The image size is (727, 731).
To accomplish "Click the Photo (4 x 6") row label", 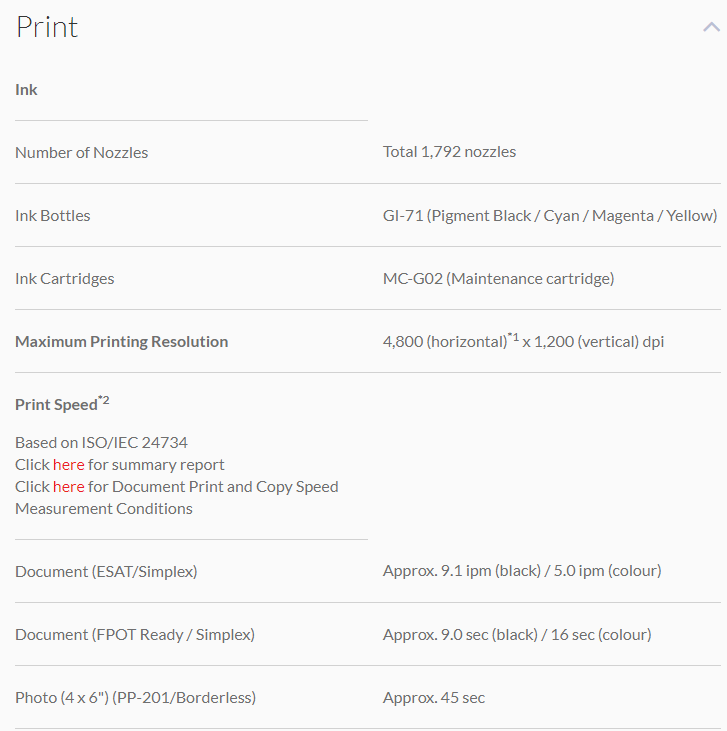I will point(135,698).
